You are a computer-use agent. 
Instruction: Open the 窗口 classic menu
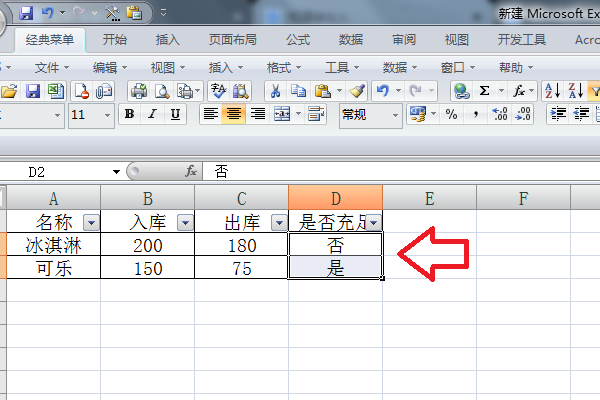click(x=458, y=68)
